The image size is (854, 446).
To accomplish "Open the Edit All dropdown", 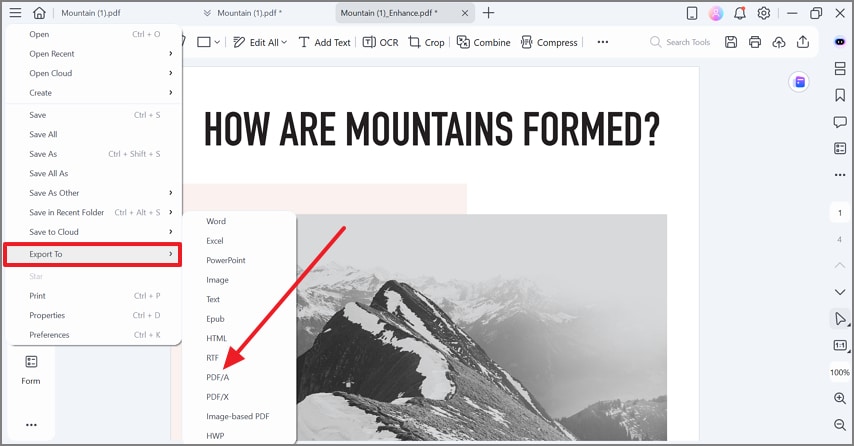I will 260,42.
